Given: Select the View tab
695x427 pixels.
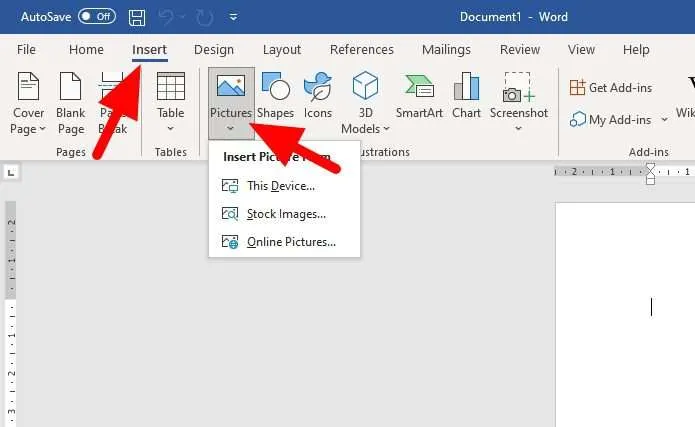Looking at the screenshot, I should pyautogui.click(x=581, y=50).
